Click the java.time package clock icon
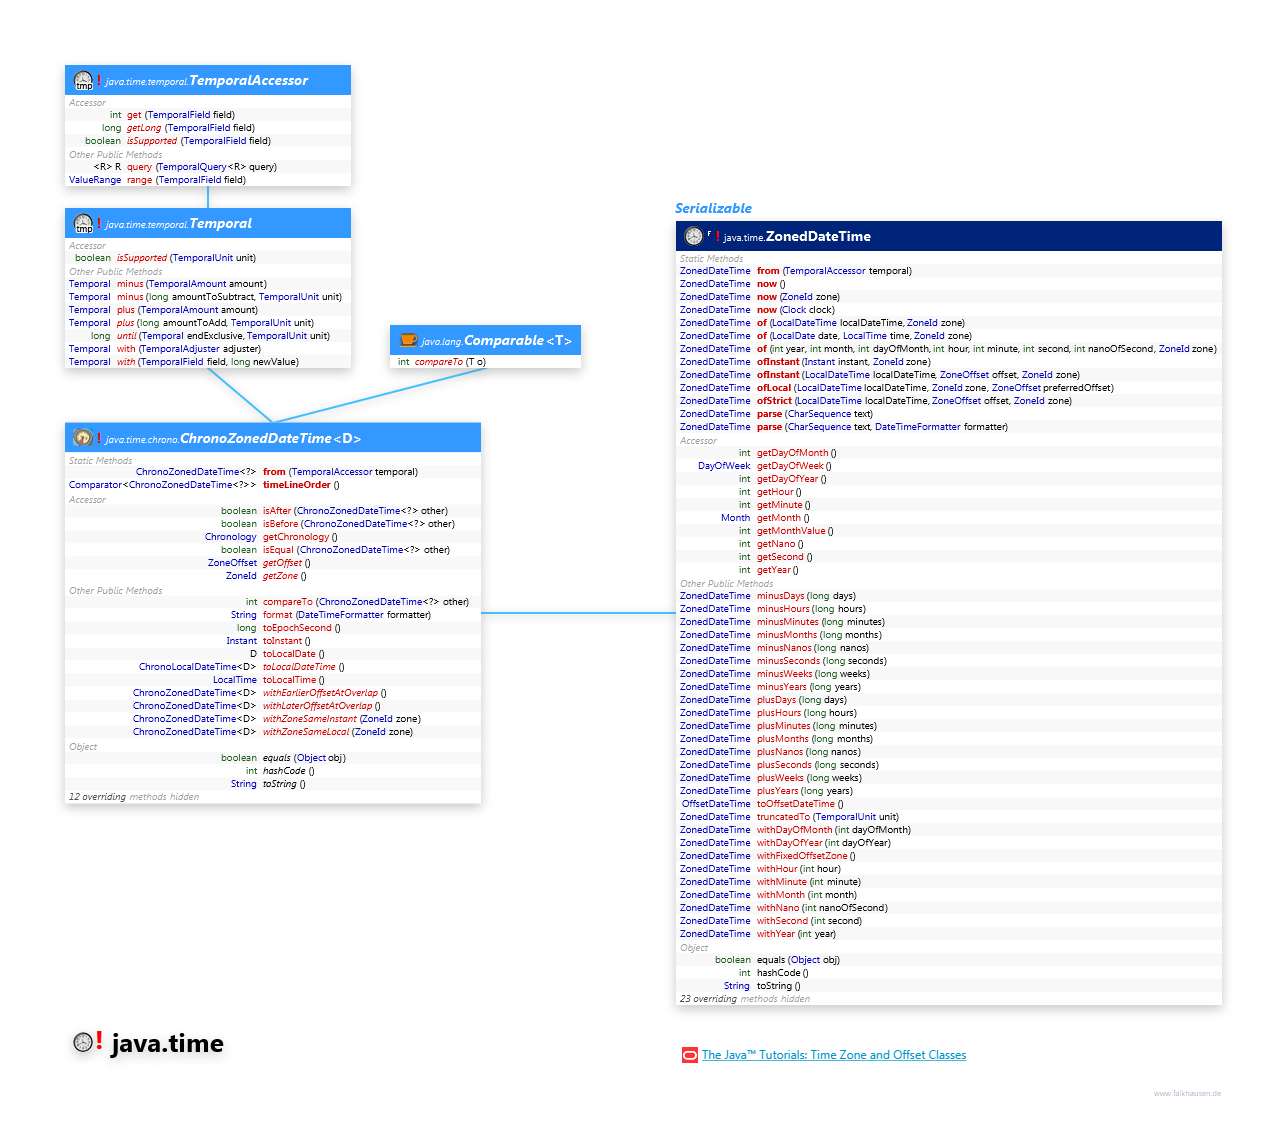 point(82,1043)
